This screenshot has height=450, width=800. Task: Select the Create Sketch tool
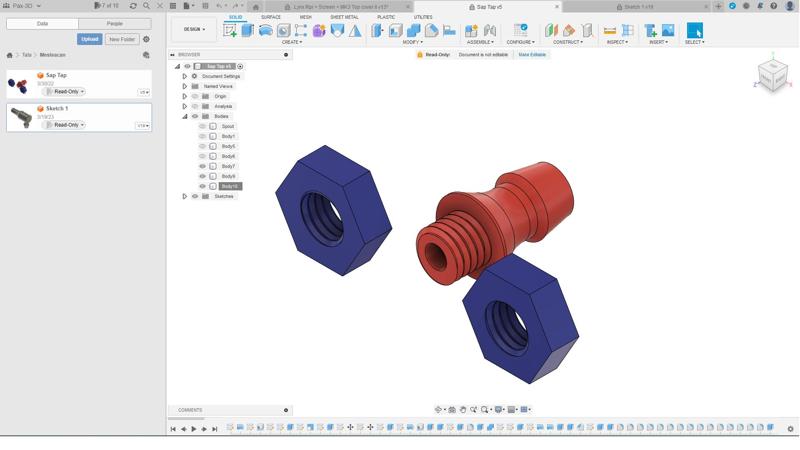(x=230, y=31)
